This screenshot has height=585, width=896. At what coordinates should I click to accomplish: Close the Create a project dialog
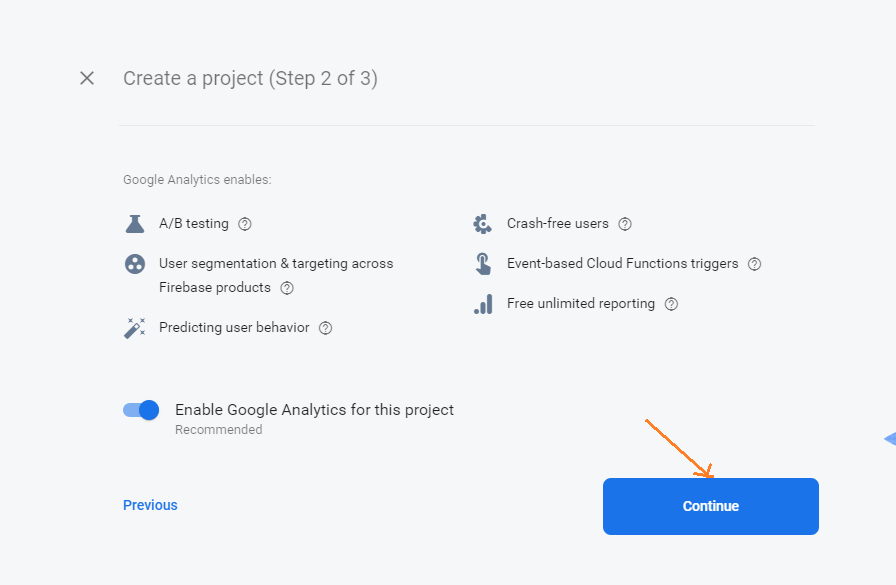(87, 78)
